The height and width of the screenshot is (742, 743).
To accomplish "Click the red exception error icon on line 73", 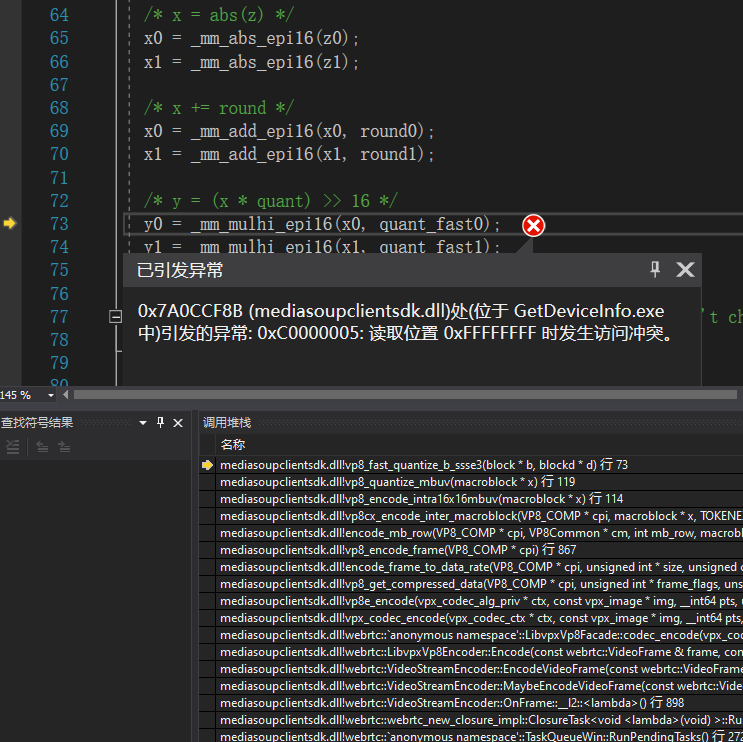I will pos(534,226).
